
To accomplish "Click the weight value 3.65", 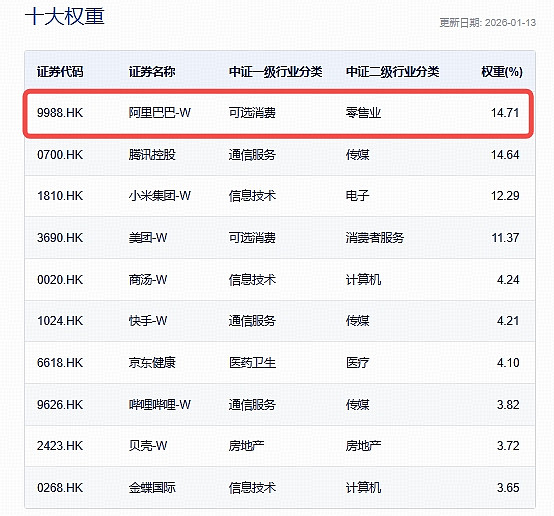I will coord(508,488).
